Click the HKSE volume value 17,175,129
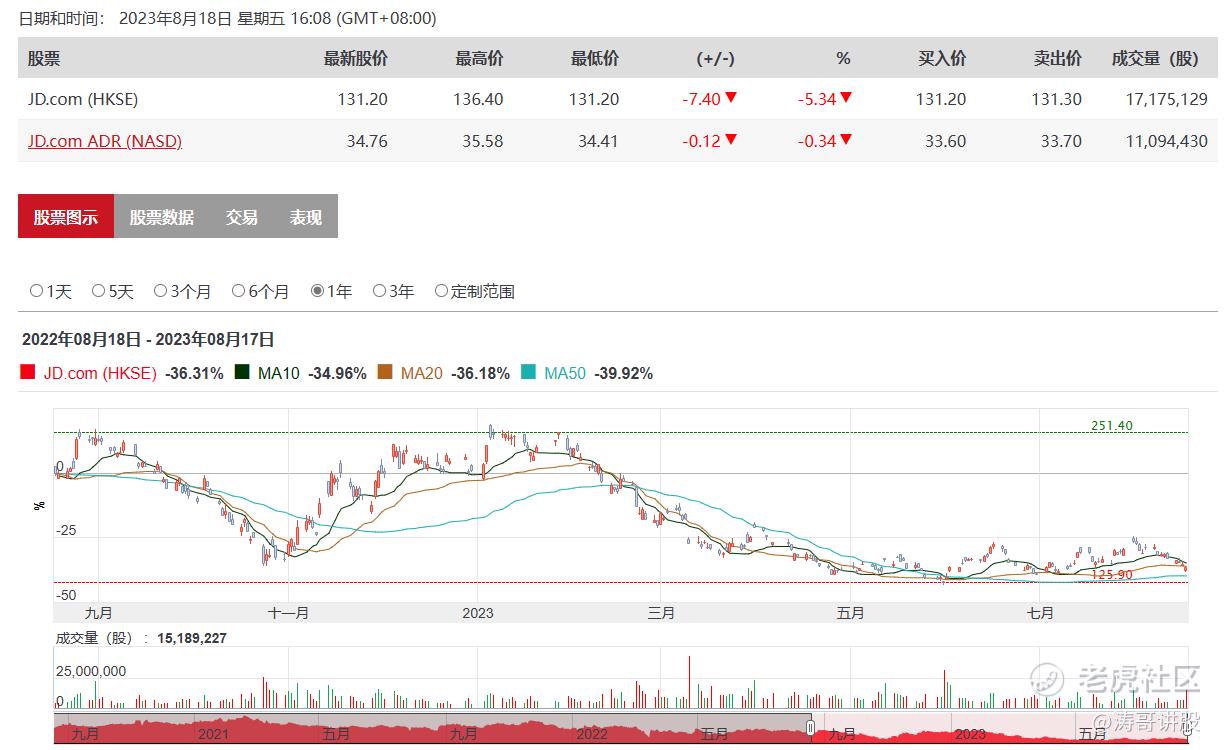 click(x=1167, y=99)
